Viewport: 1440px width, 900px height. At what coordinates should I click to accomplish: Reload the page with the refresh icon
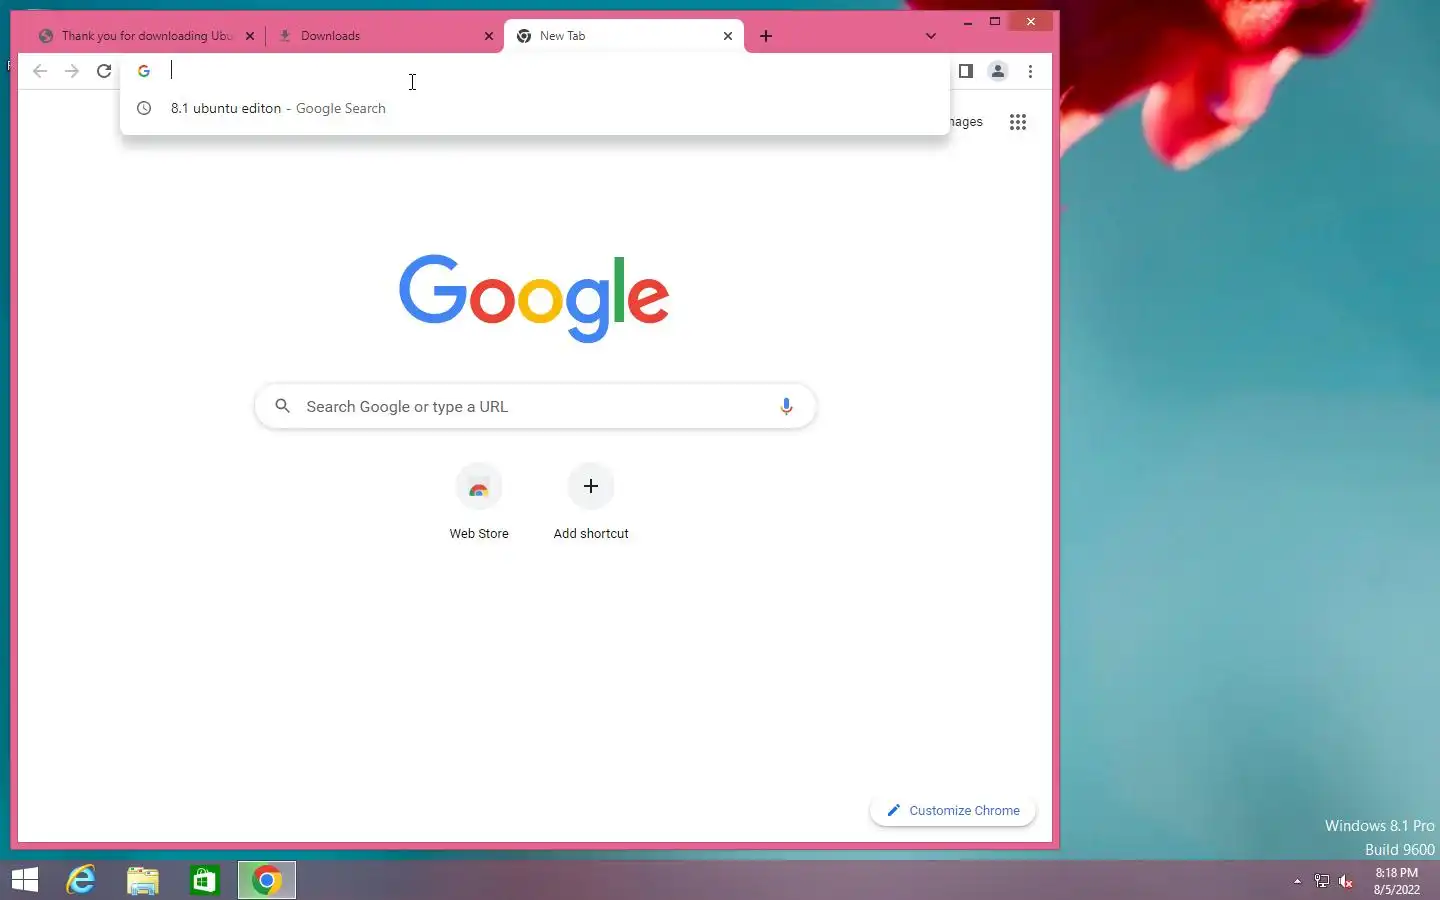(104, 71)
